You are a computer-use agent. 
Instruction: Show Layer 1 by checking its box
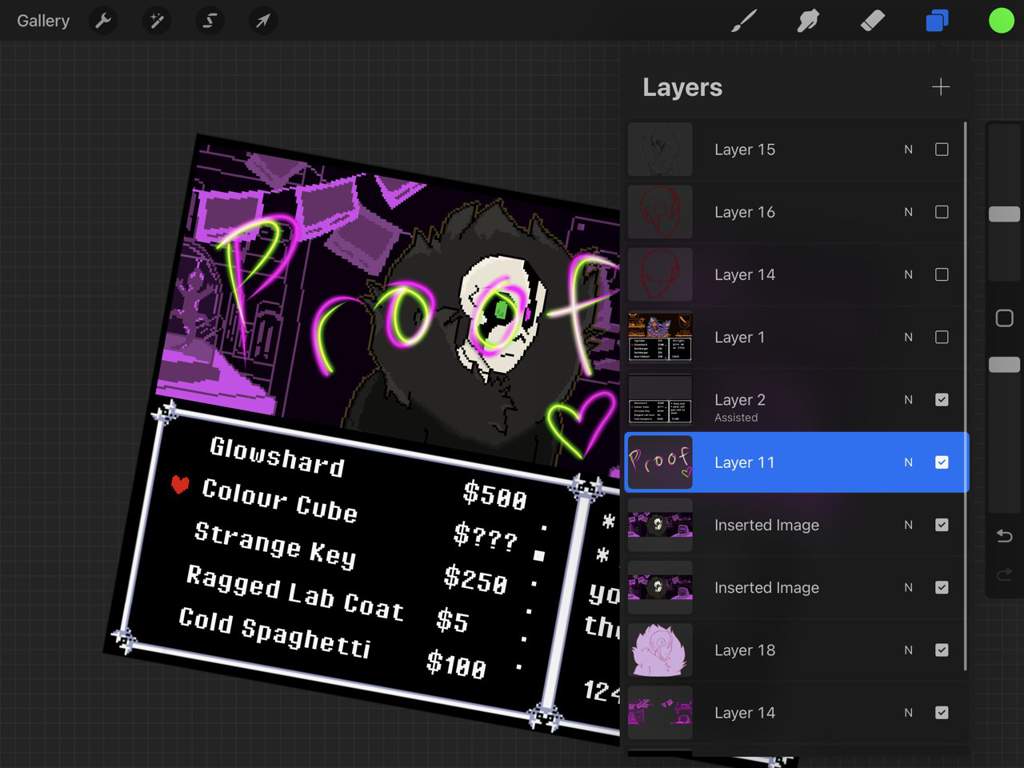point(942,337)
